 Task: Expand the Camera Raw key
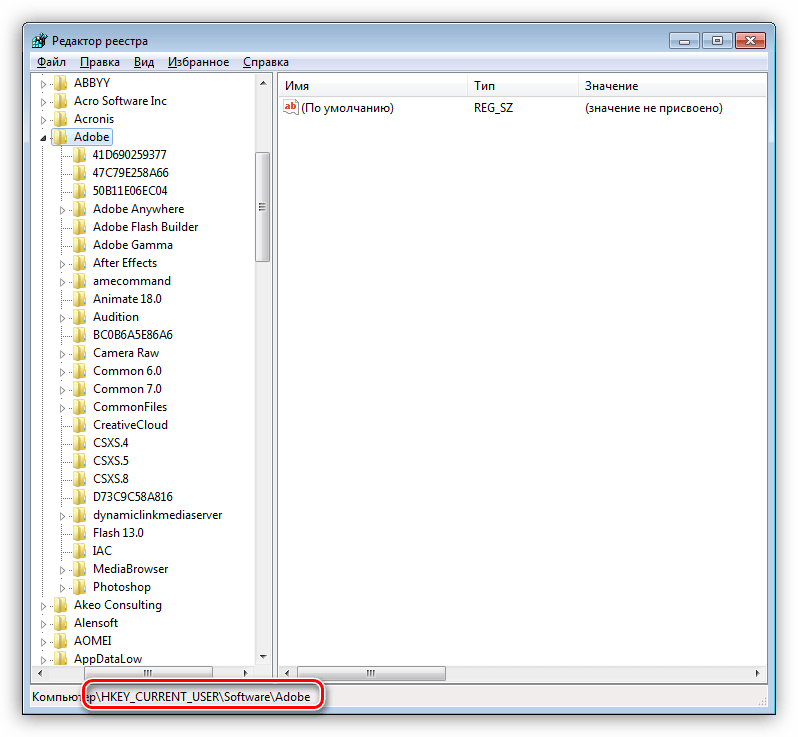click(x=62, y=354)
